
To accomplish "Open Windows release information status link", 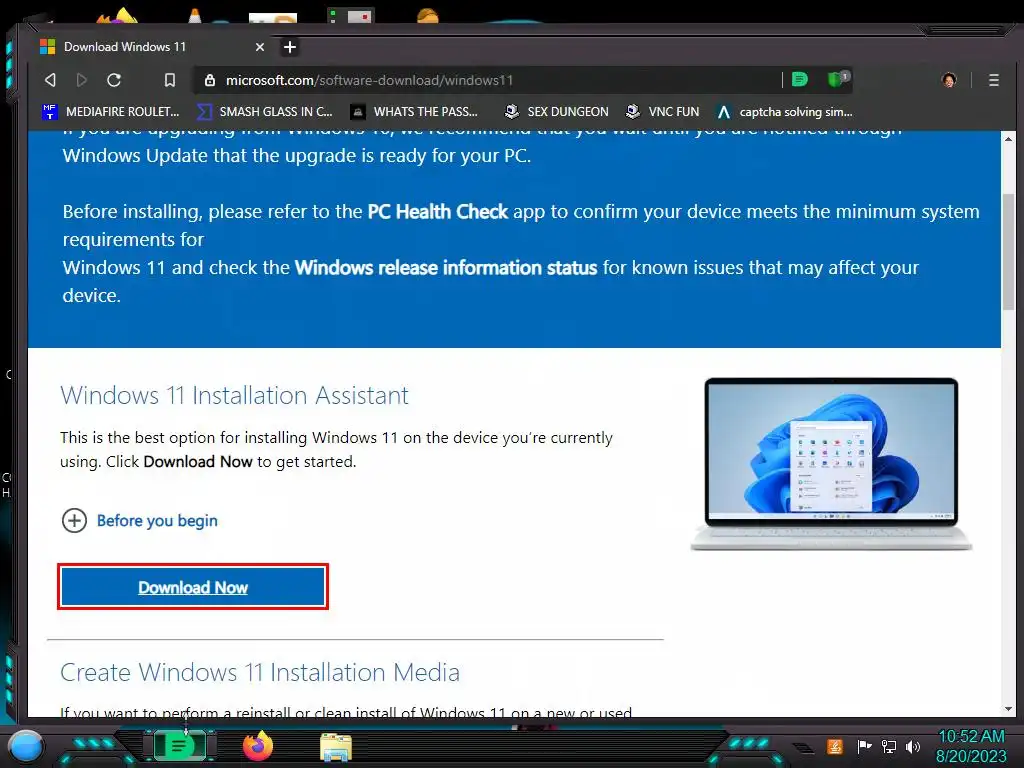I will pos(446,268).
